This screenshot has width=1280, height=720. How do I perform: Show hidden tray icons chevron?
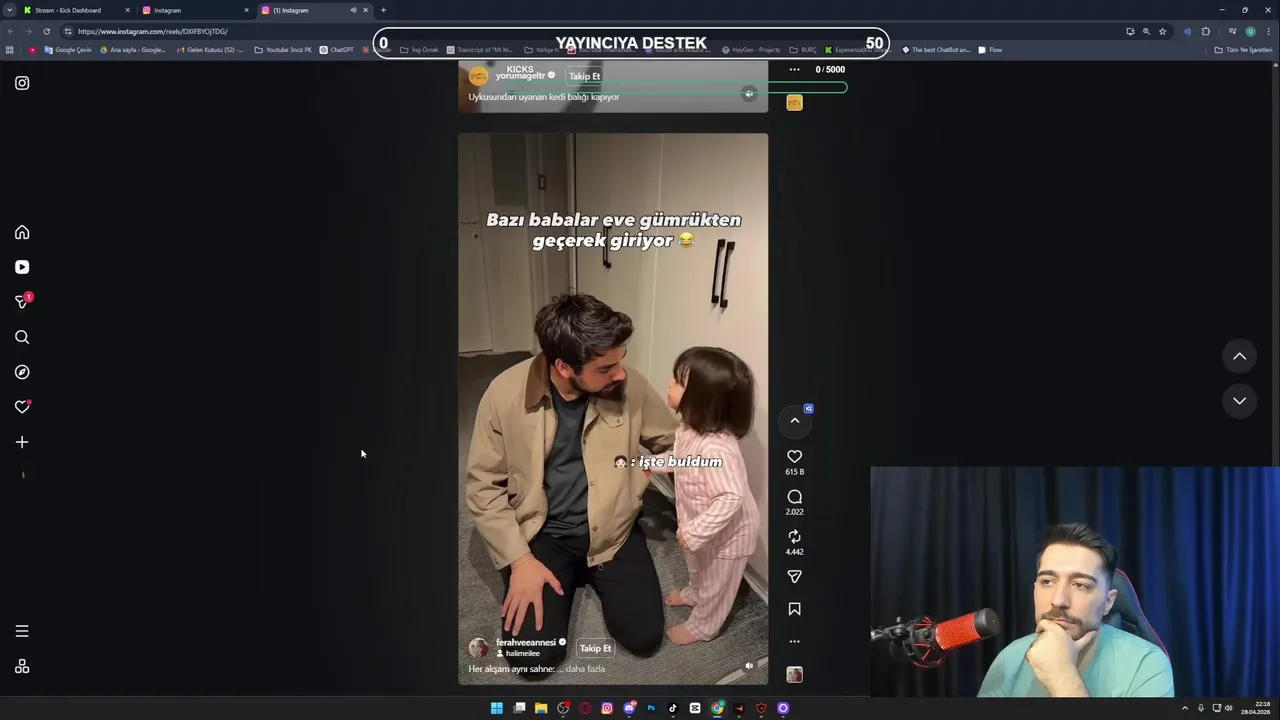[1185, 708]
